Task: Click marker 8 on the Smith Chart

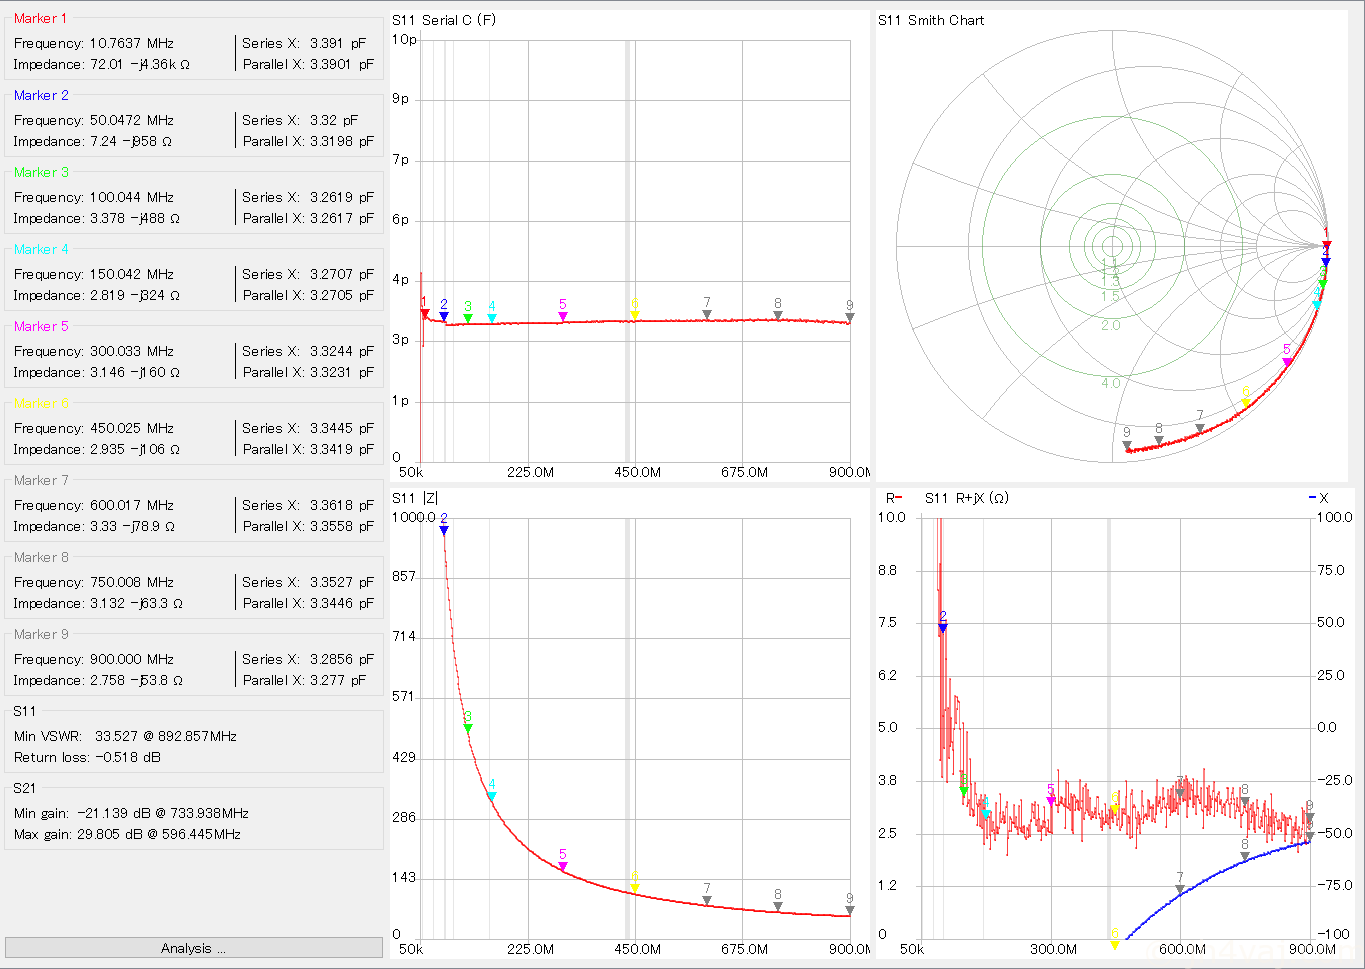Action: (x=1159, y=440)
